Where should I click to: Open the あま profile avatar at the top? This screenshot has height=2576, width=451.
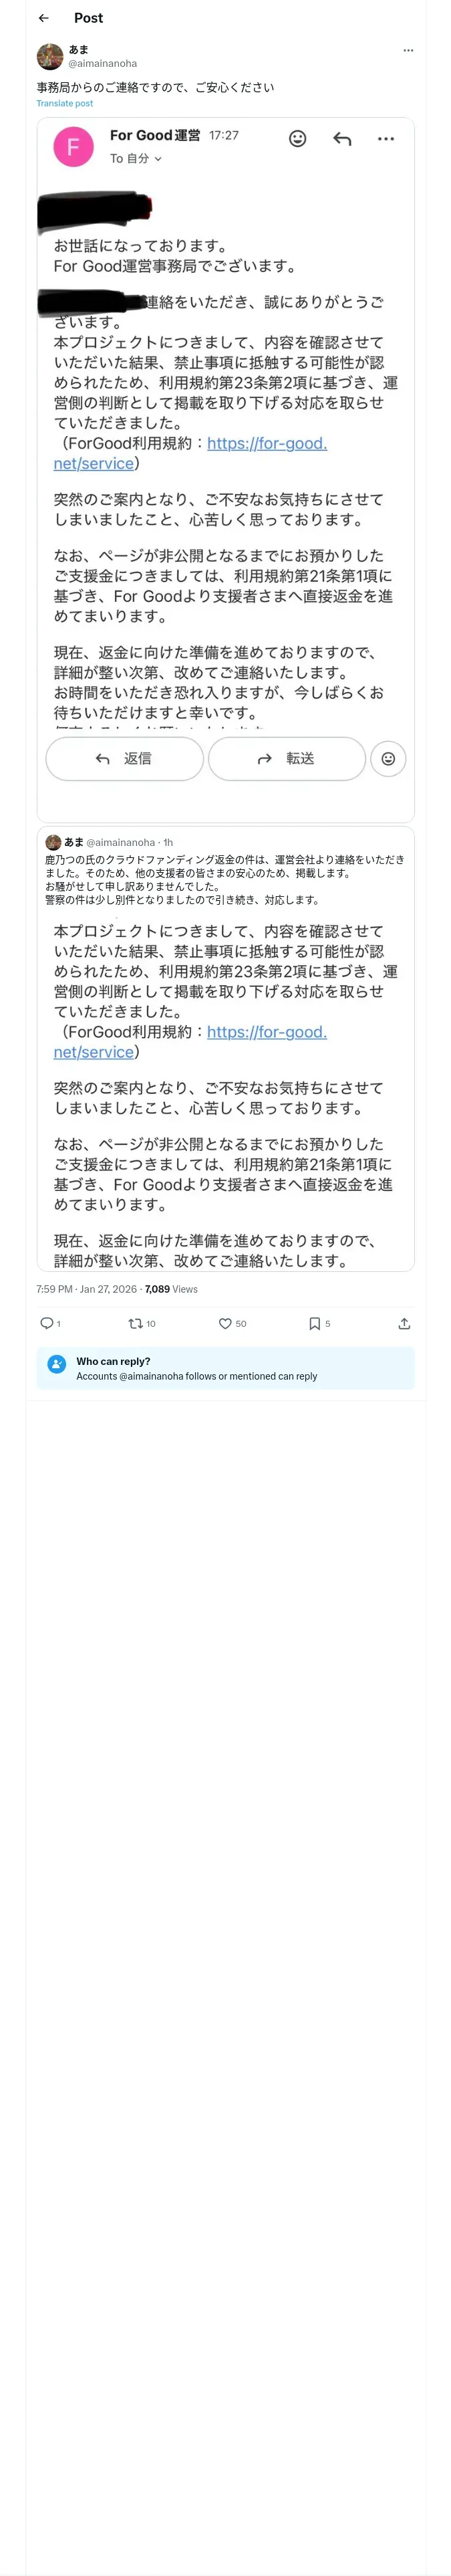point(50,56)
